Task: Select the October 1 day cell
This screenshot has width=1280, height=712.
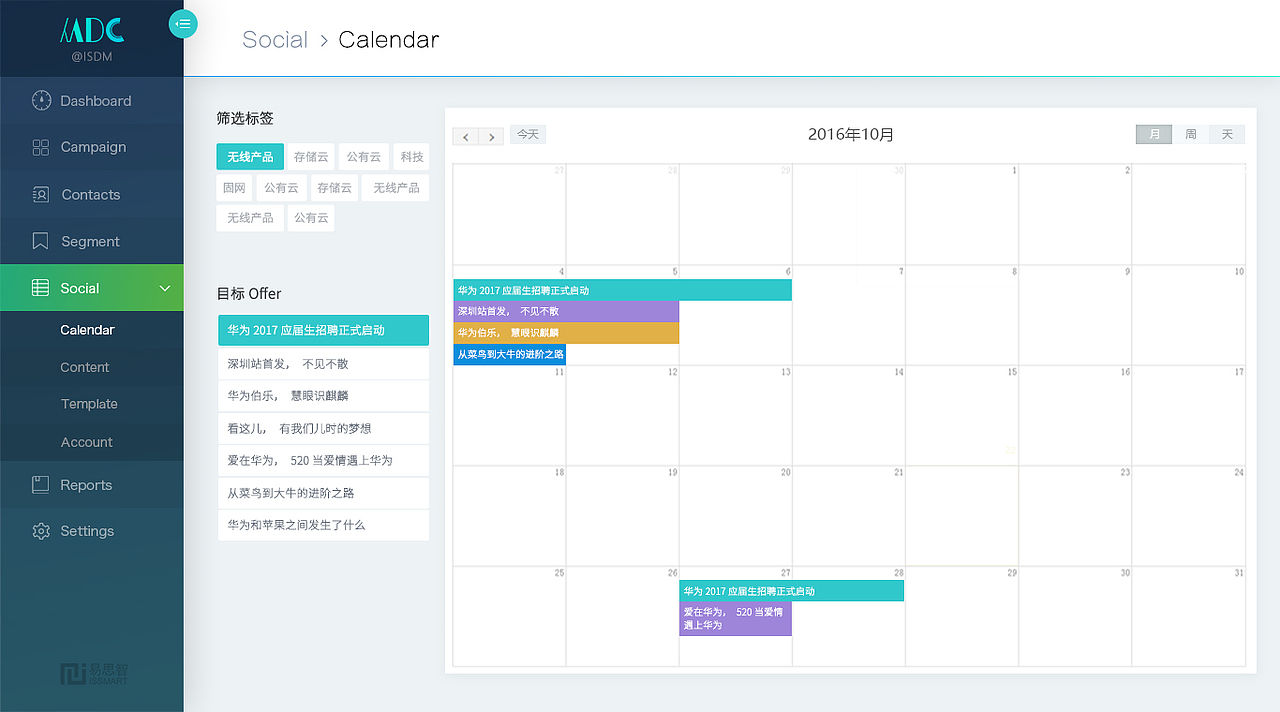Action: pos(962,214)
